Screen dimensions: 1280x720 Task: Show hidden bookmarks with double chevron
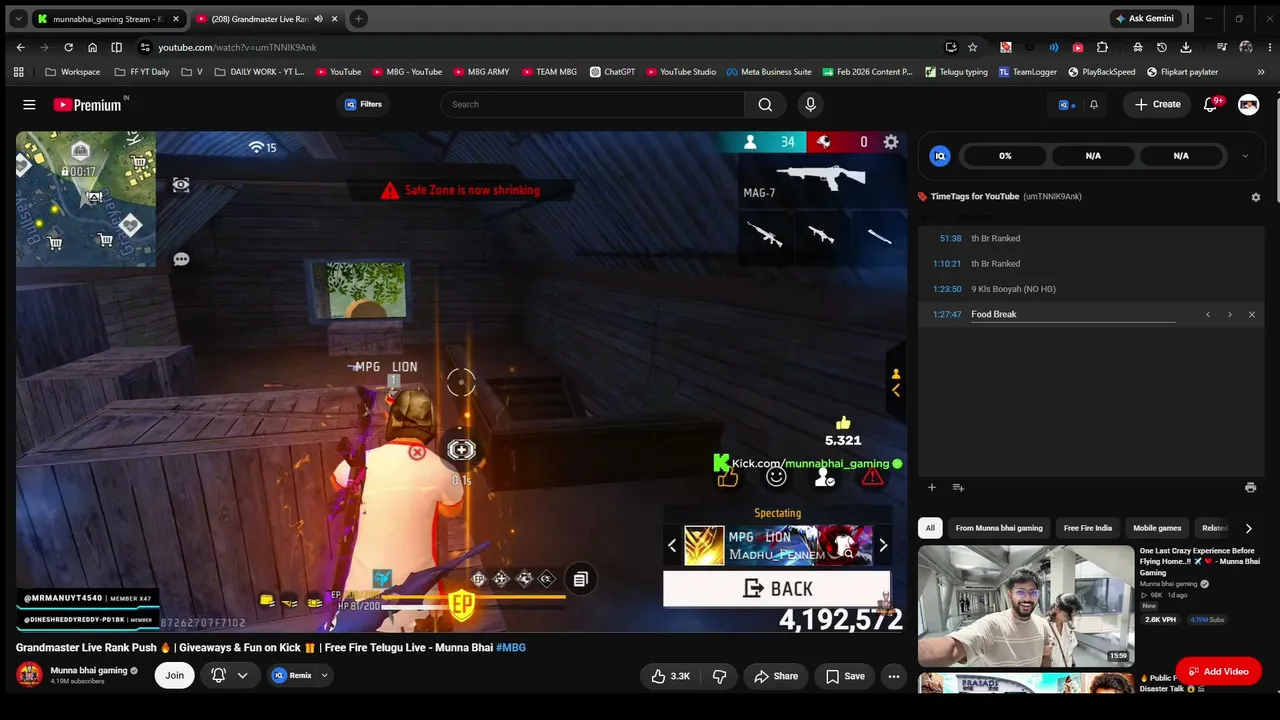pos(1261,72)
